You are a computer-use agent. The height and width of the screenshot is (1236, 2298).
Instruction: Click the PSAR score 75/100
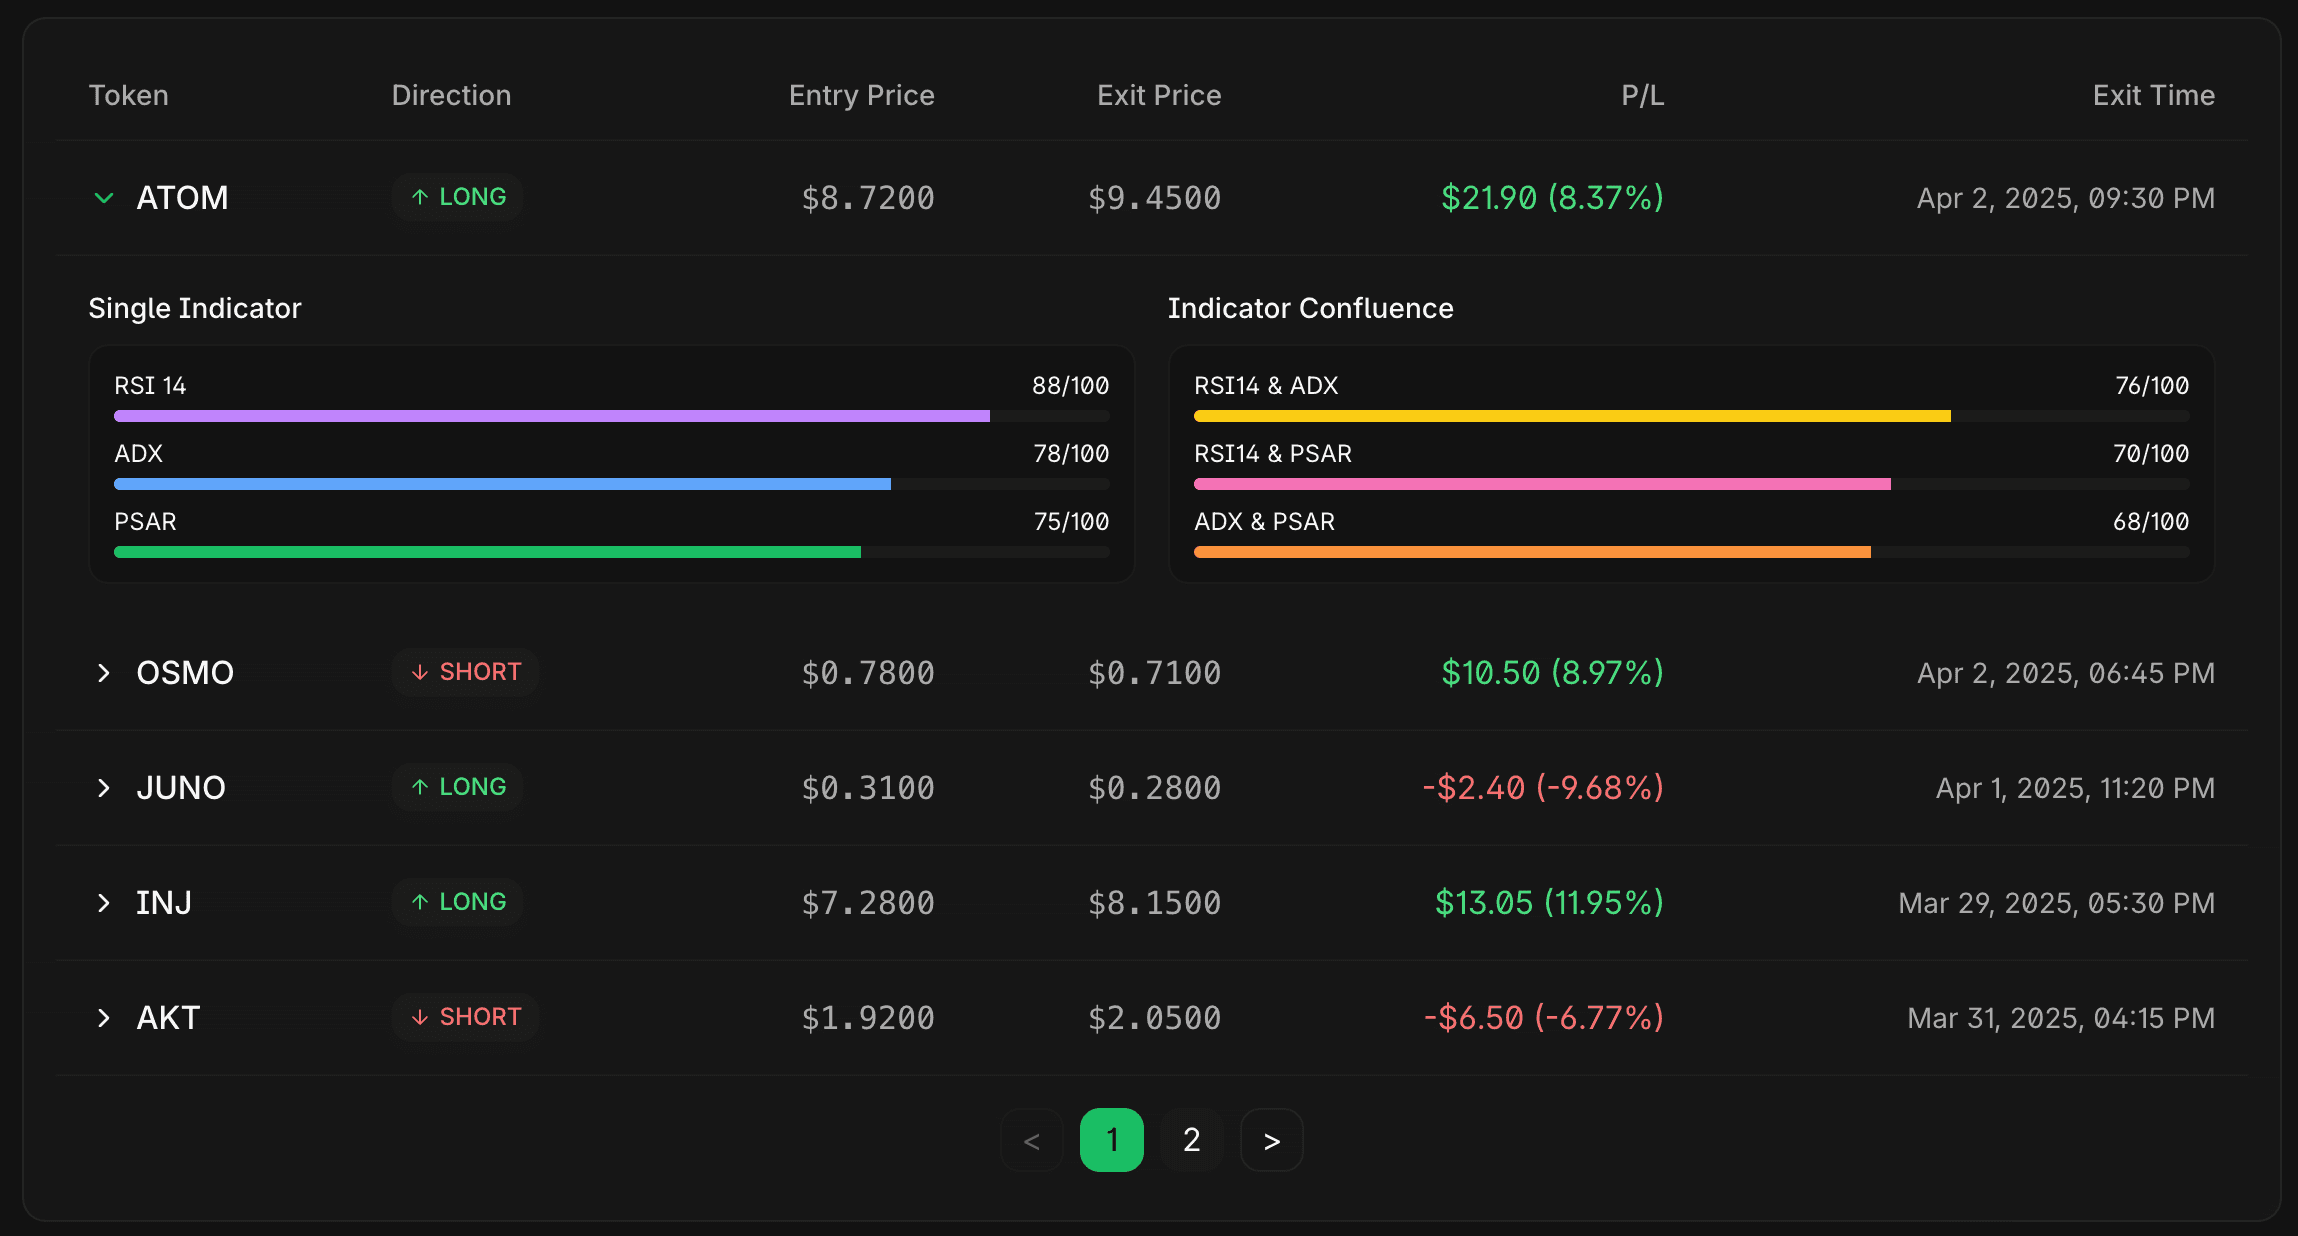[x=1071, y=522]
